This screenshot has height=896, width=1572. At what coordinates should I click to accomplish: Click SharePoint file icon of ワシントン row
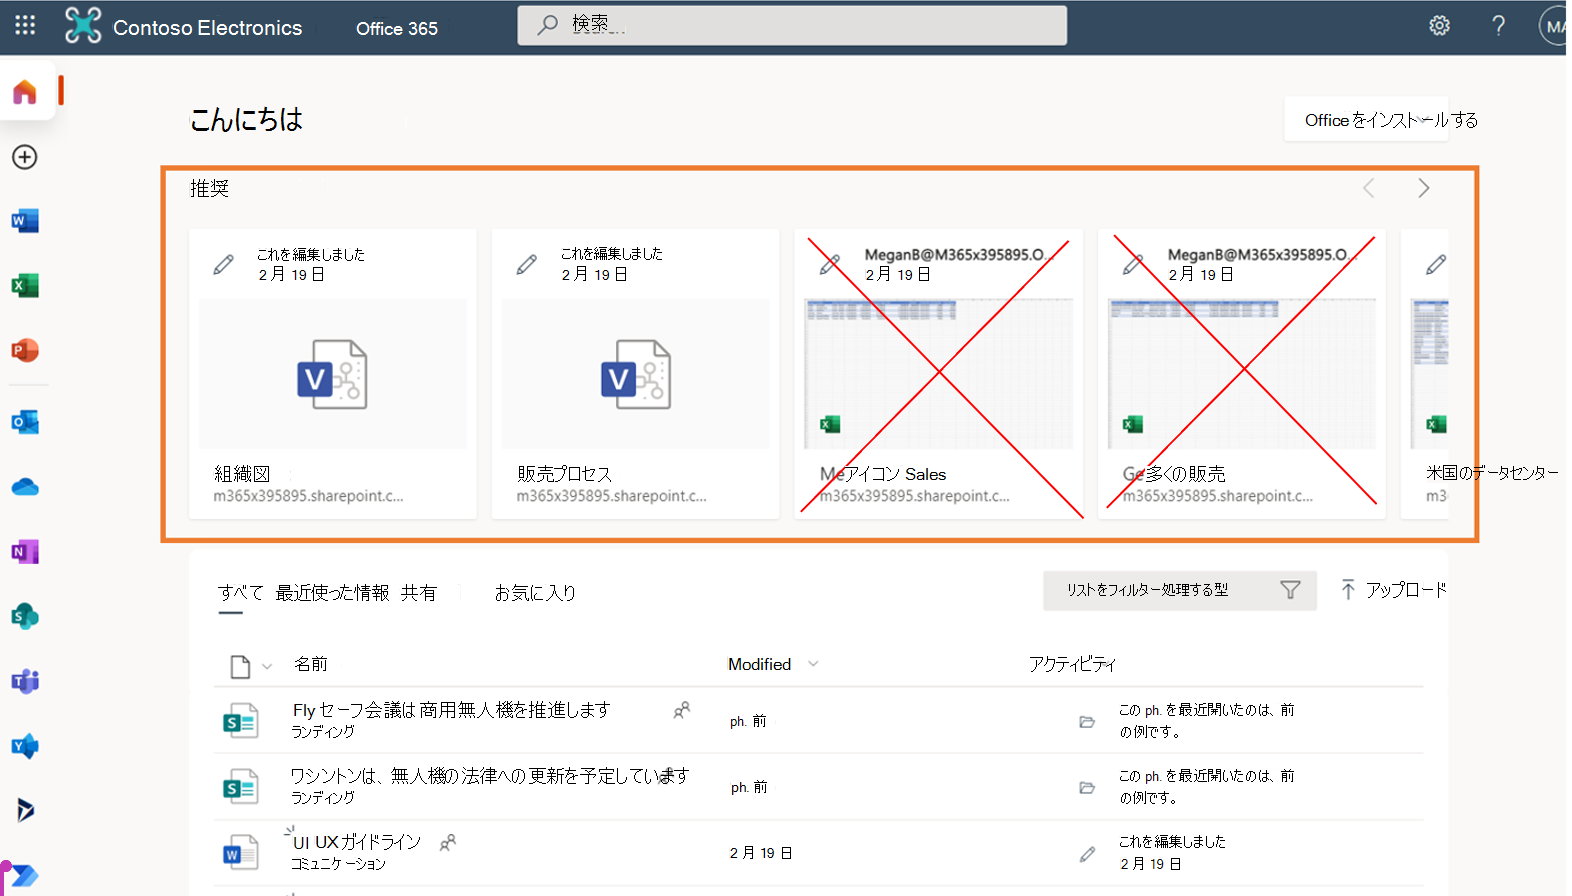[x=240, y=787]
